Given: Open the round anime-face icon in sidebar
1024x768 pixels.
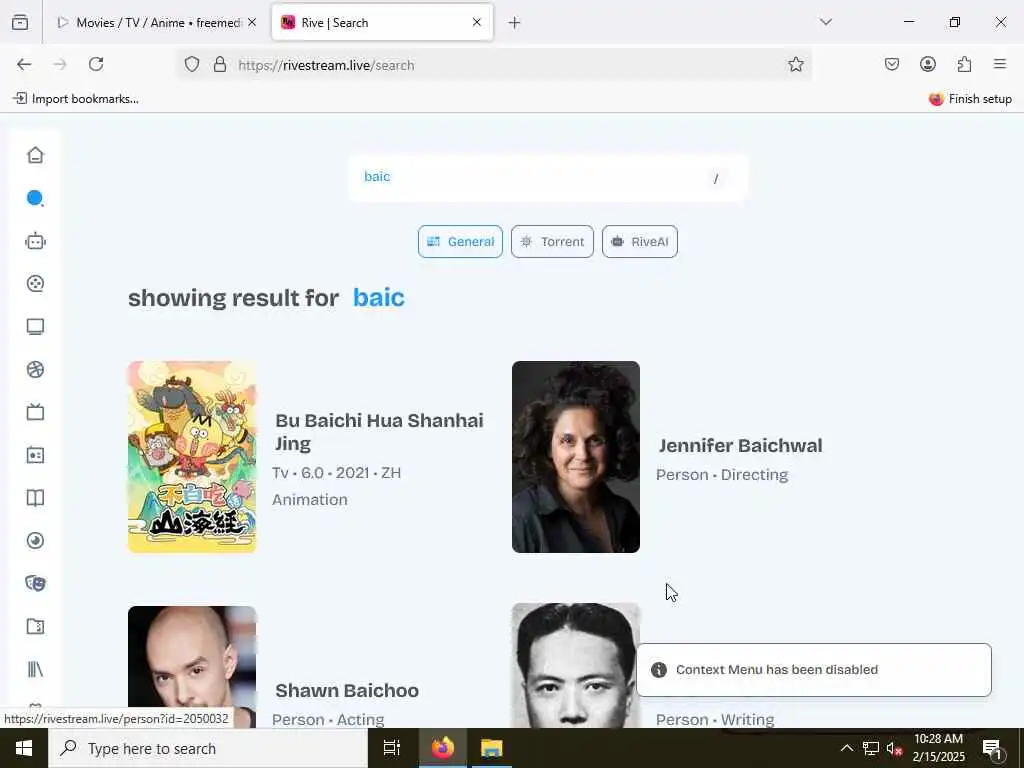Looking at the screenshot, I should (x=35, y=541).
